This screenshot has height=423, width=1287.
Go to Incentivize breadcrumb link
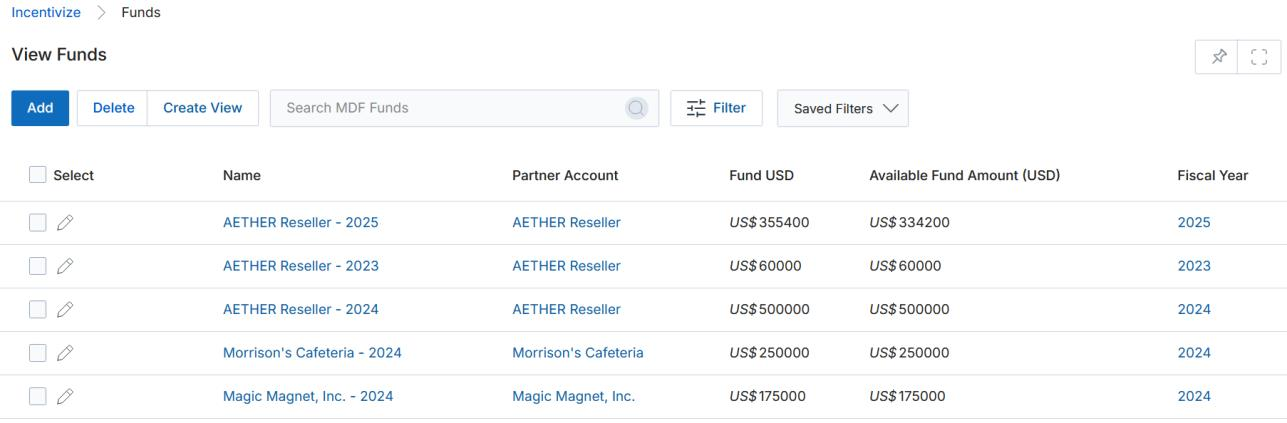tap(46, 12)
